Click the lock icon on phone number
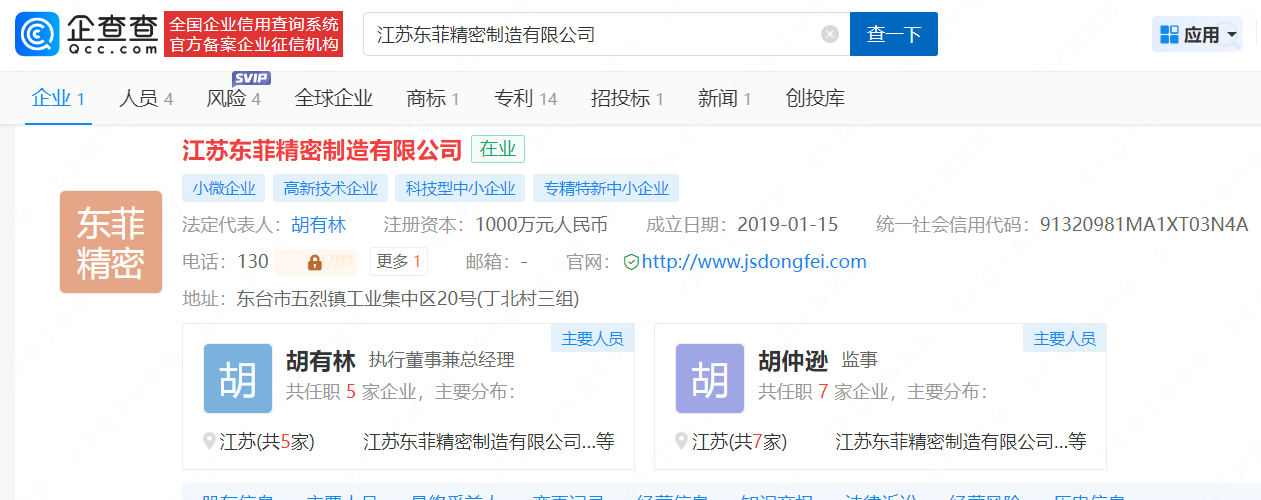The image size is (1261, 500). coord(315,262)
